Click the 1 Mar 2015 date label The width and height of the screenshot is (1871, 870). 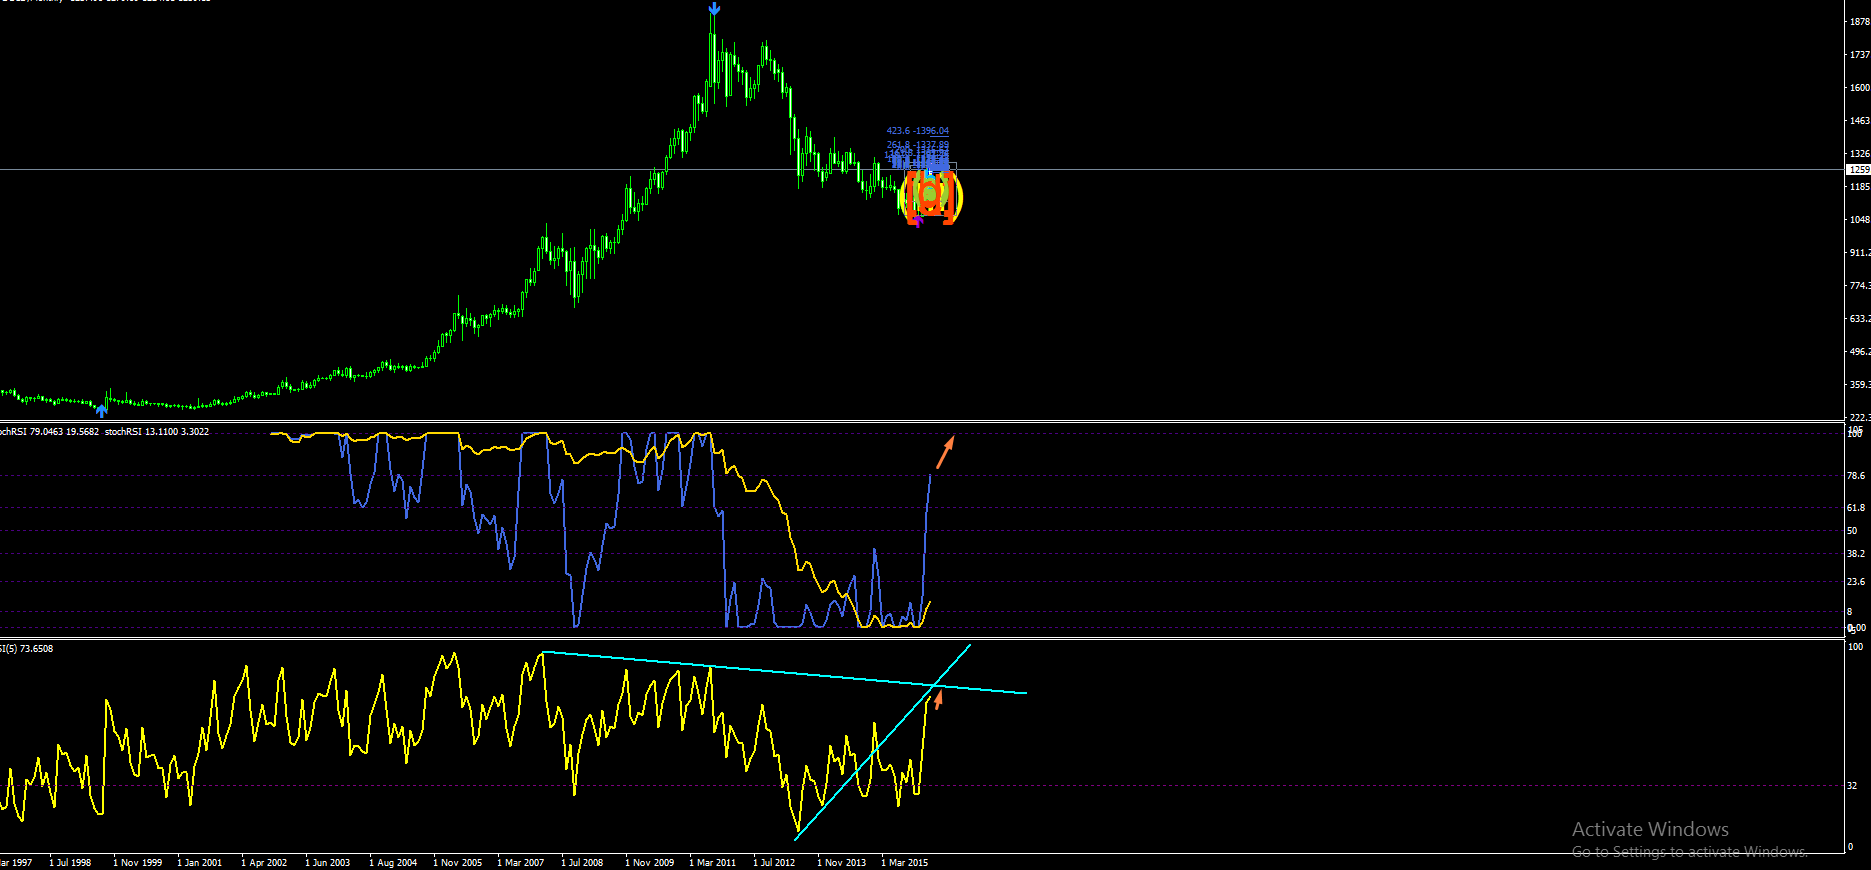[x=905, y=862]
